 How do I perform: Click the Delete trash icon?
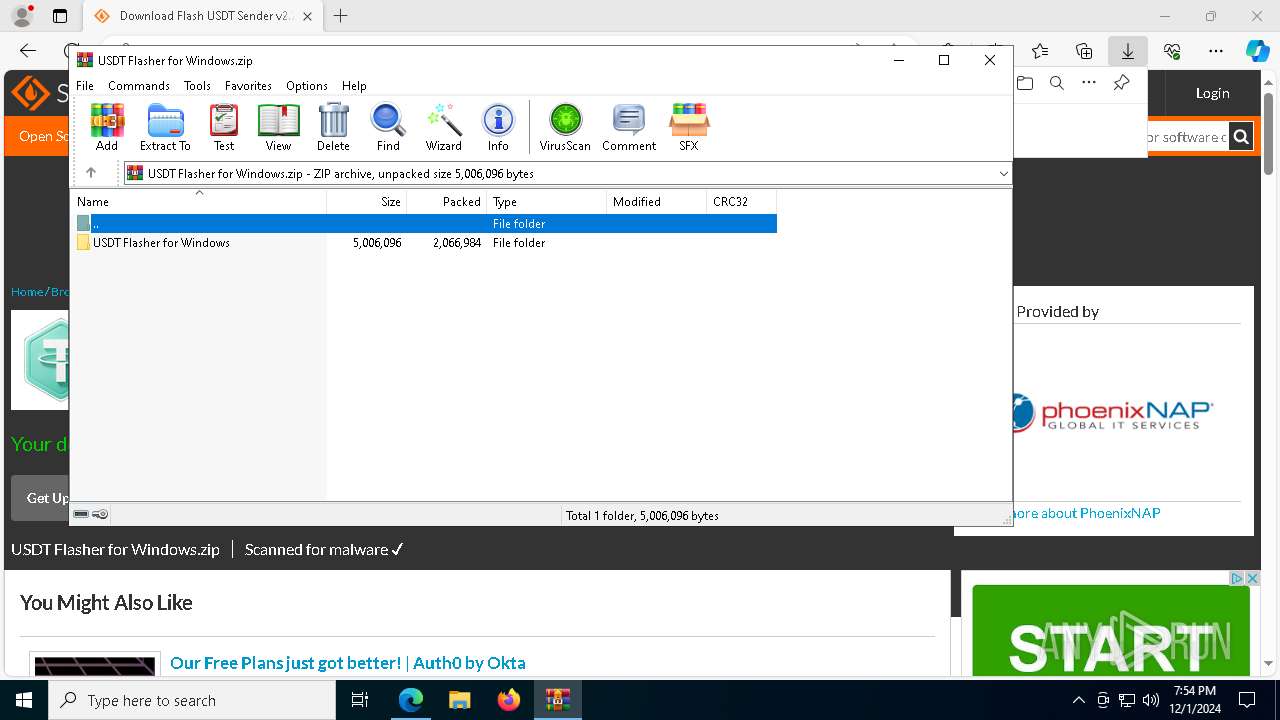[333, 127]
